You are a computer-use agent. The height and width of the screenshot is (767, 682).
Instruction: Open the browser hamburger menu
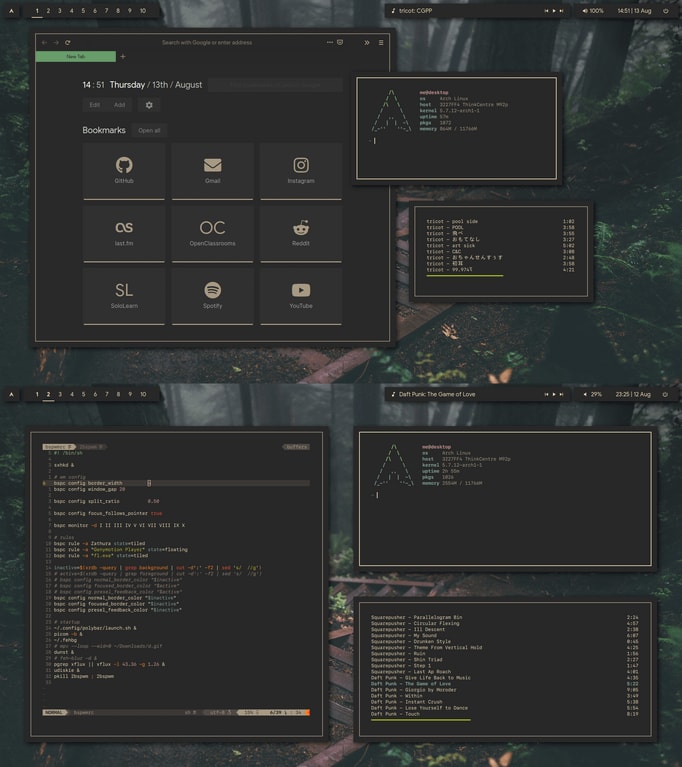tap(381, 43)
